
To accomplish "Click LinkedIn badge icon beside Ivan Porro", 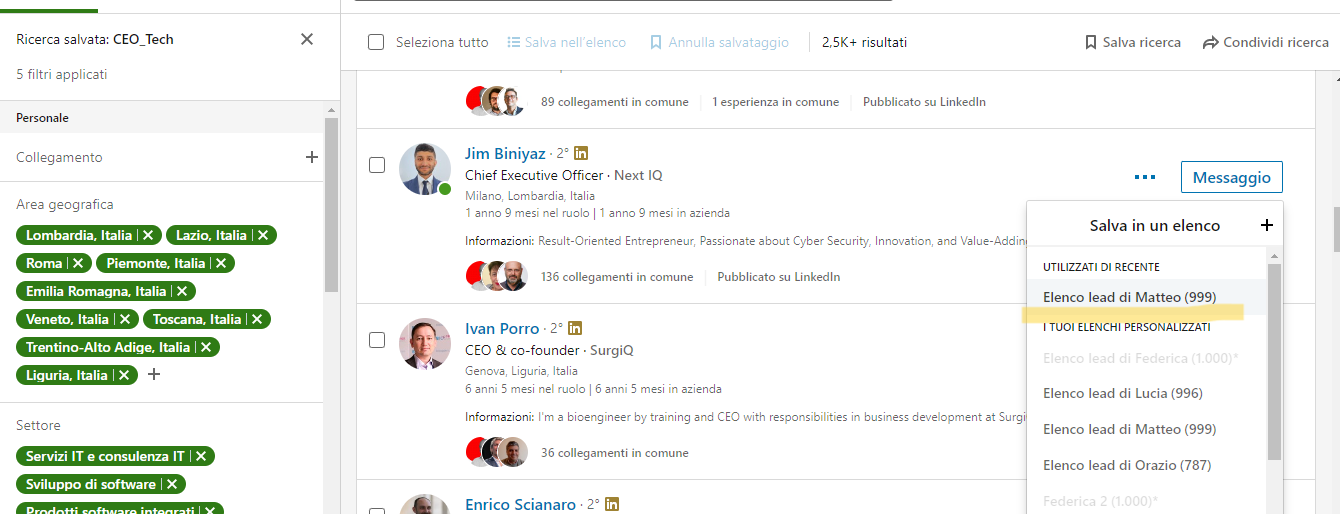I will point(575,328).
